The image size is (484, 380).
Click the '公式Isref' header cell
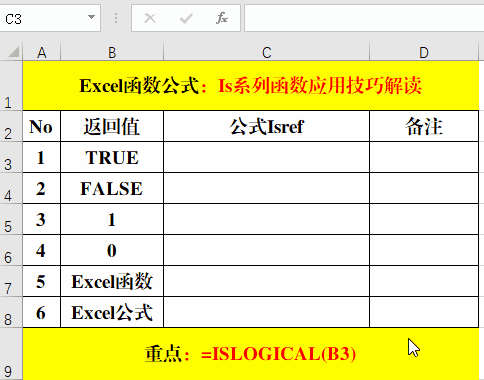(266, 126)
